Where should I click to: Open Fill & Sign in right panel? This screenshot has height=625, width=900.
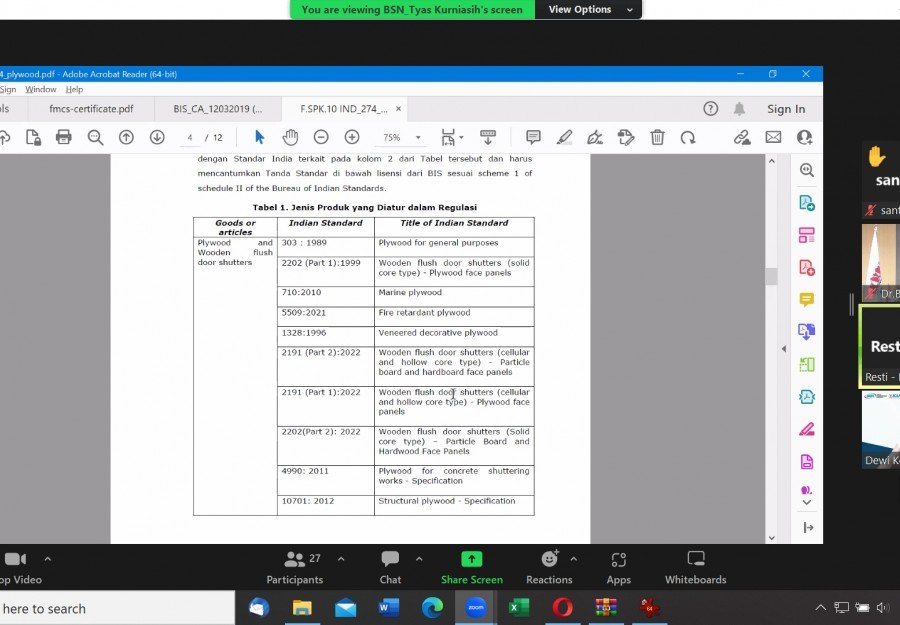(806, 429)
